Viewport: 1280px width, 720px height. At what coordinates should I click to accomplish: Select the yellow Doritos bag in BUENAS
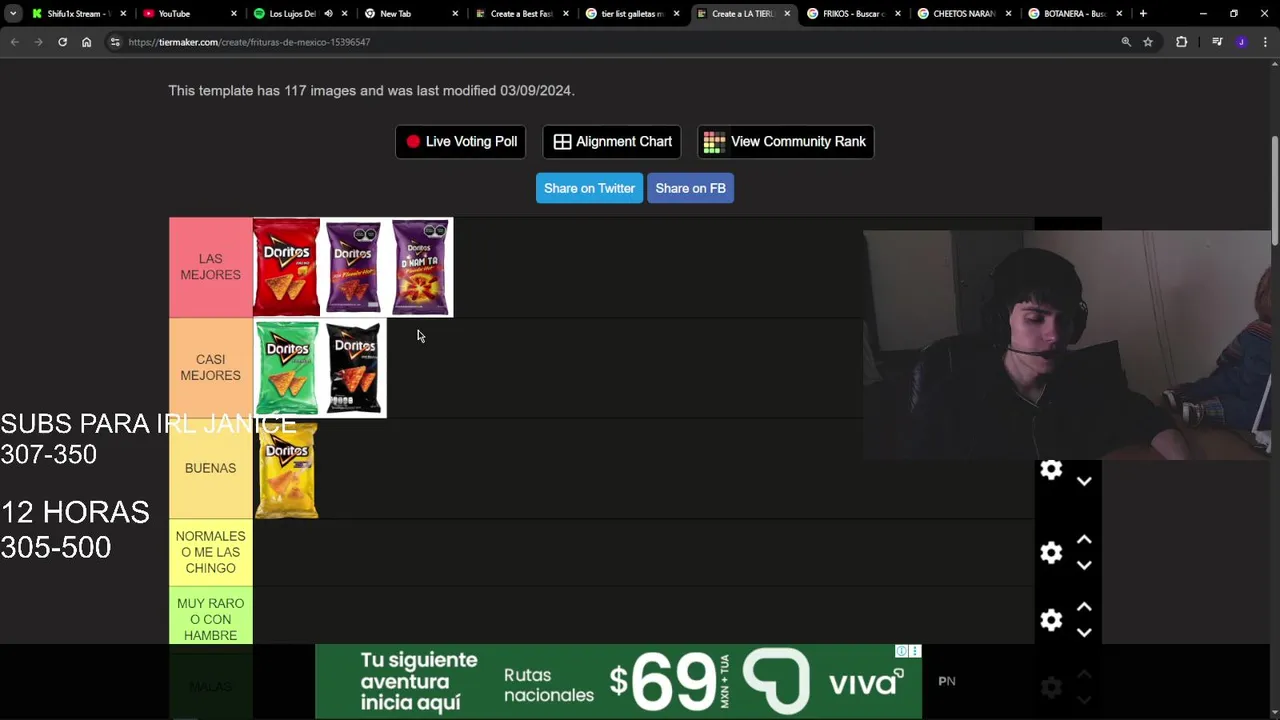(286, 469)
